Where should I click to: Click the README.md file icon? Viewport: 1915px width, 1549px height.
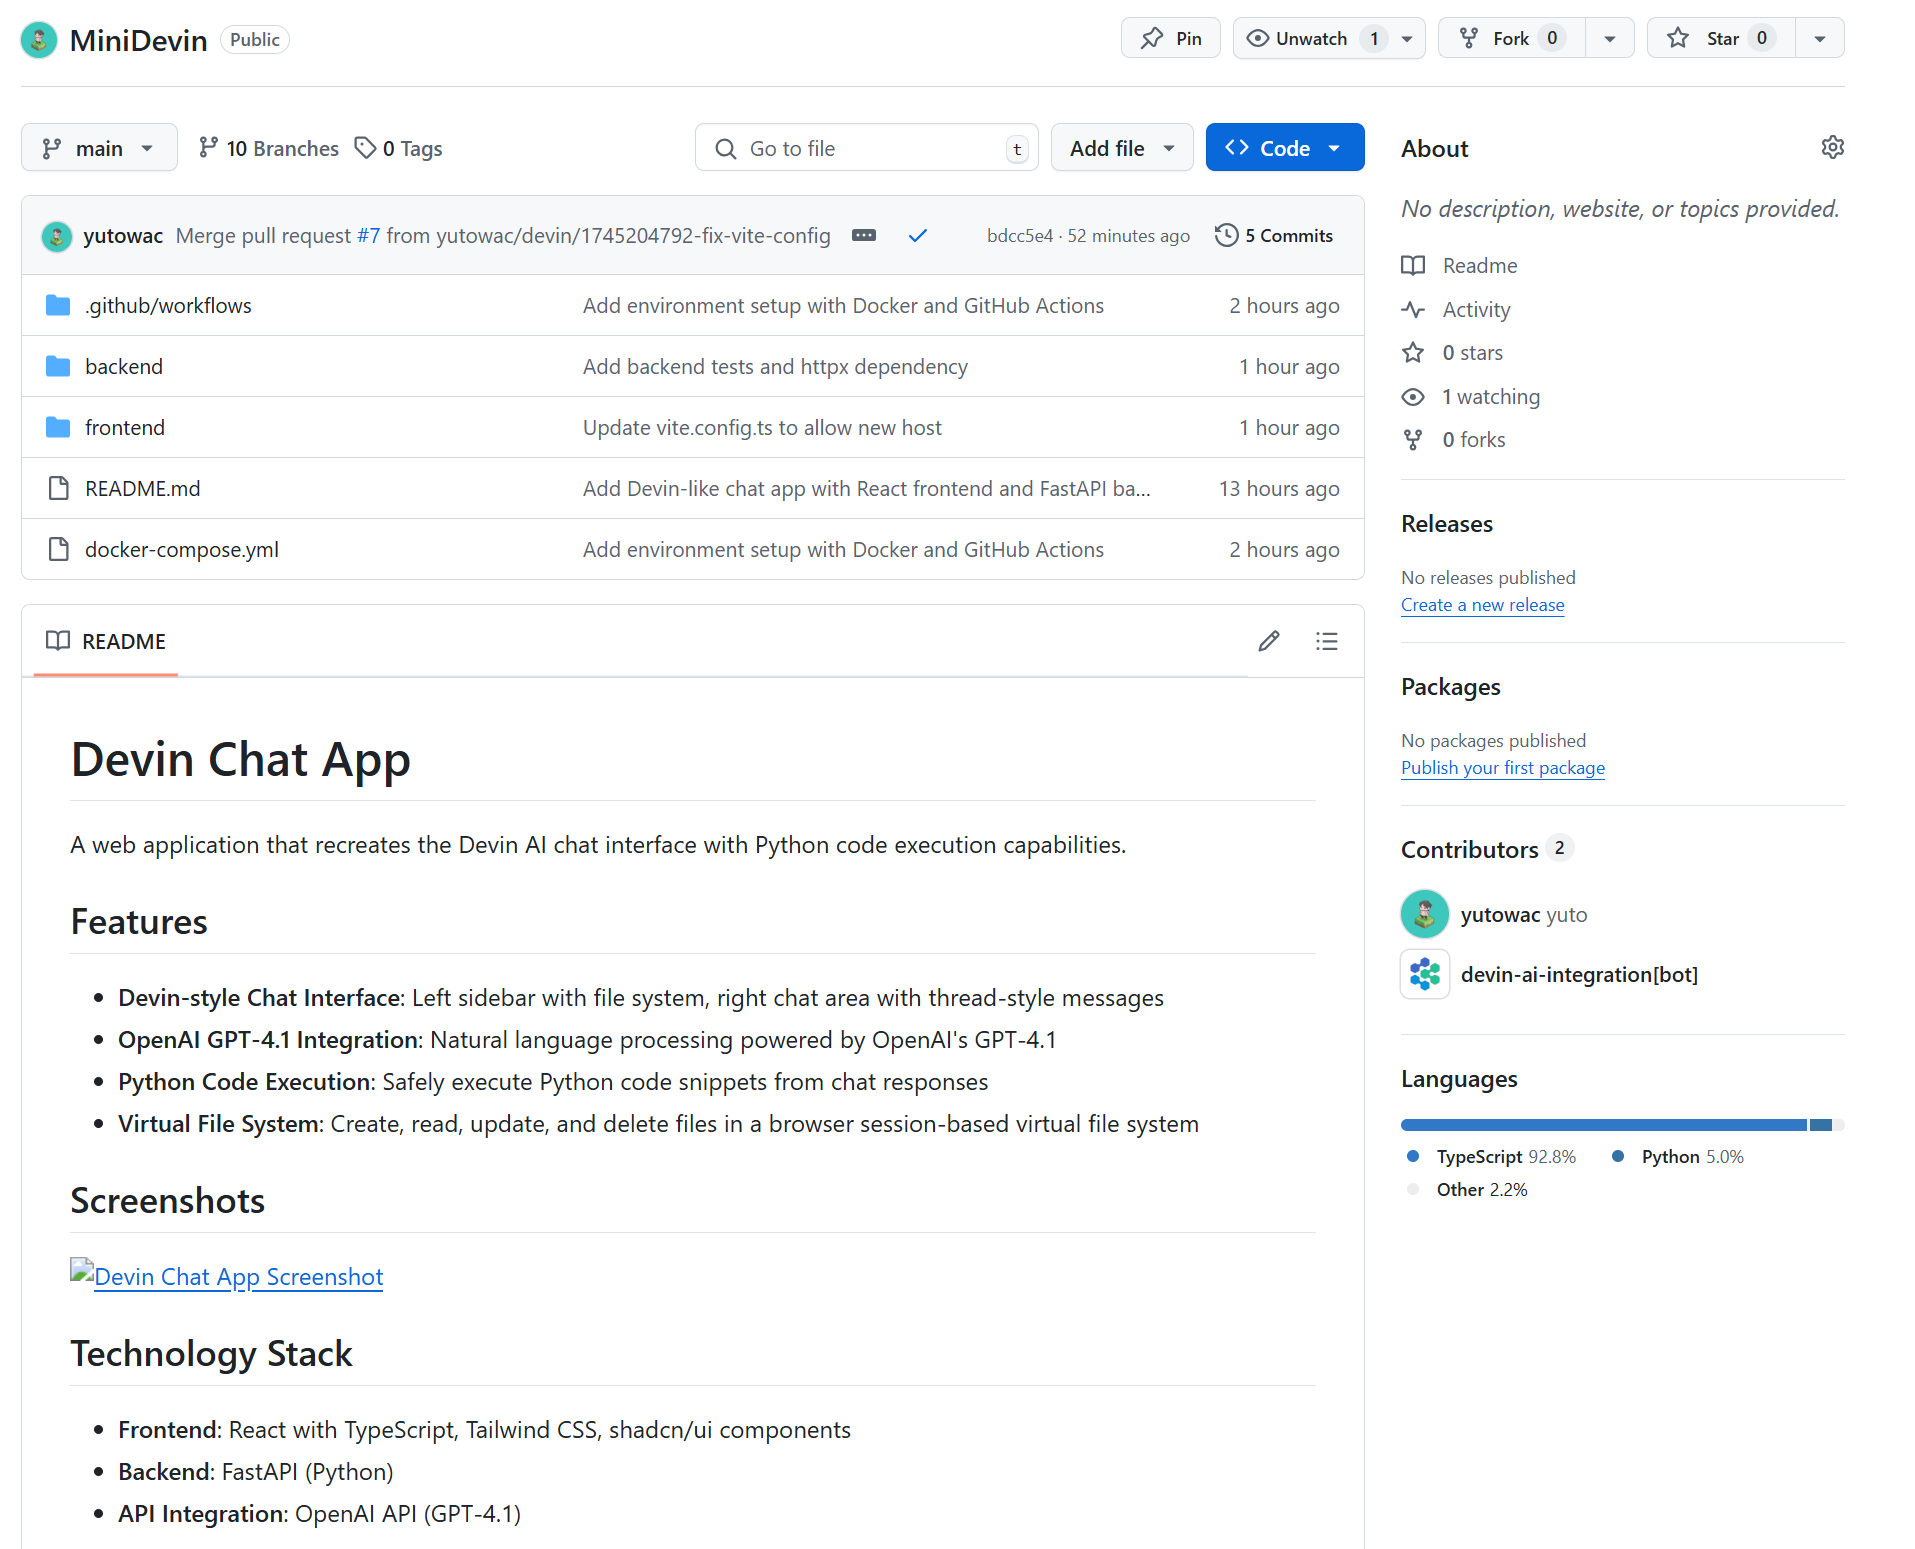click(x=59, y=489)
